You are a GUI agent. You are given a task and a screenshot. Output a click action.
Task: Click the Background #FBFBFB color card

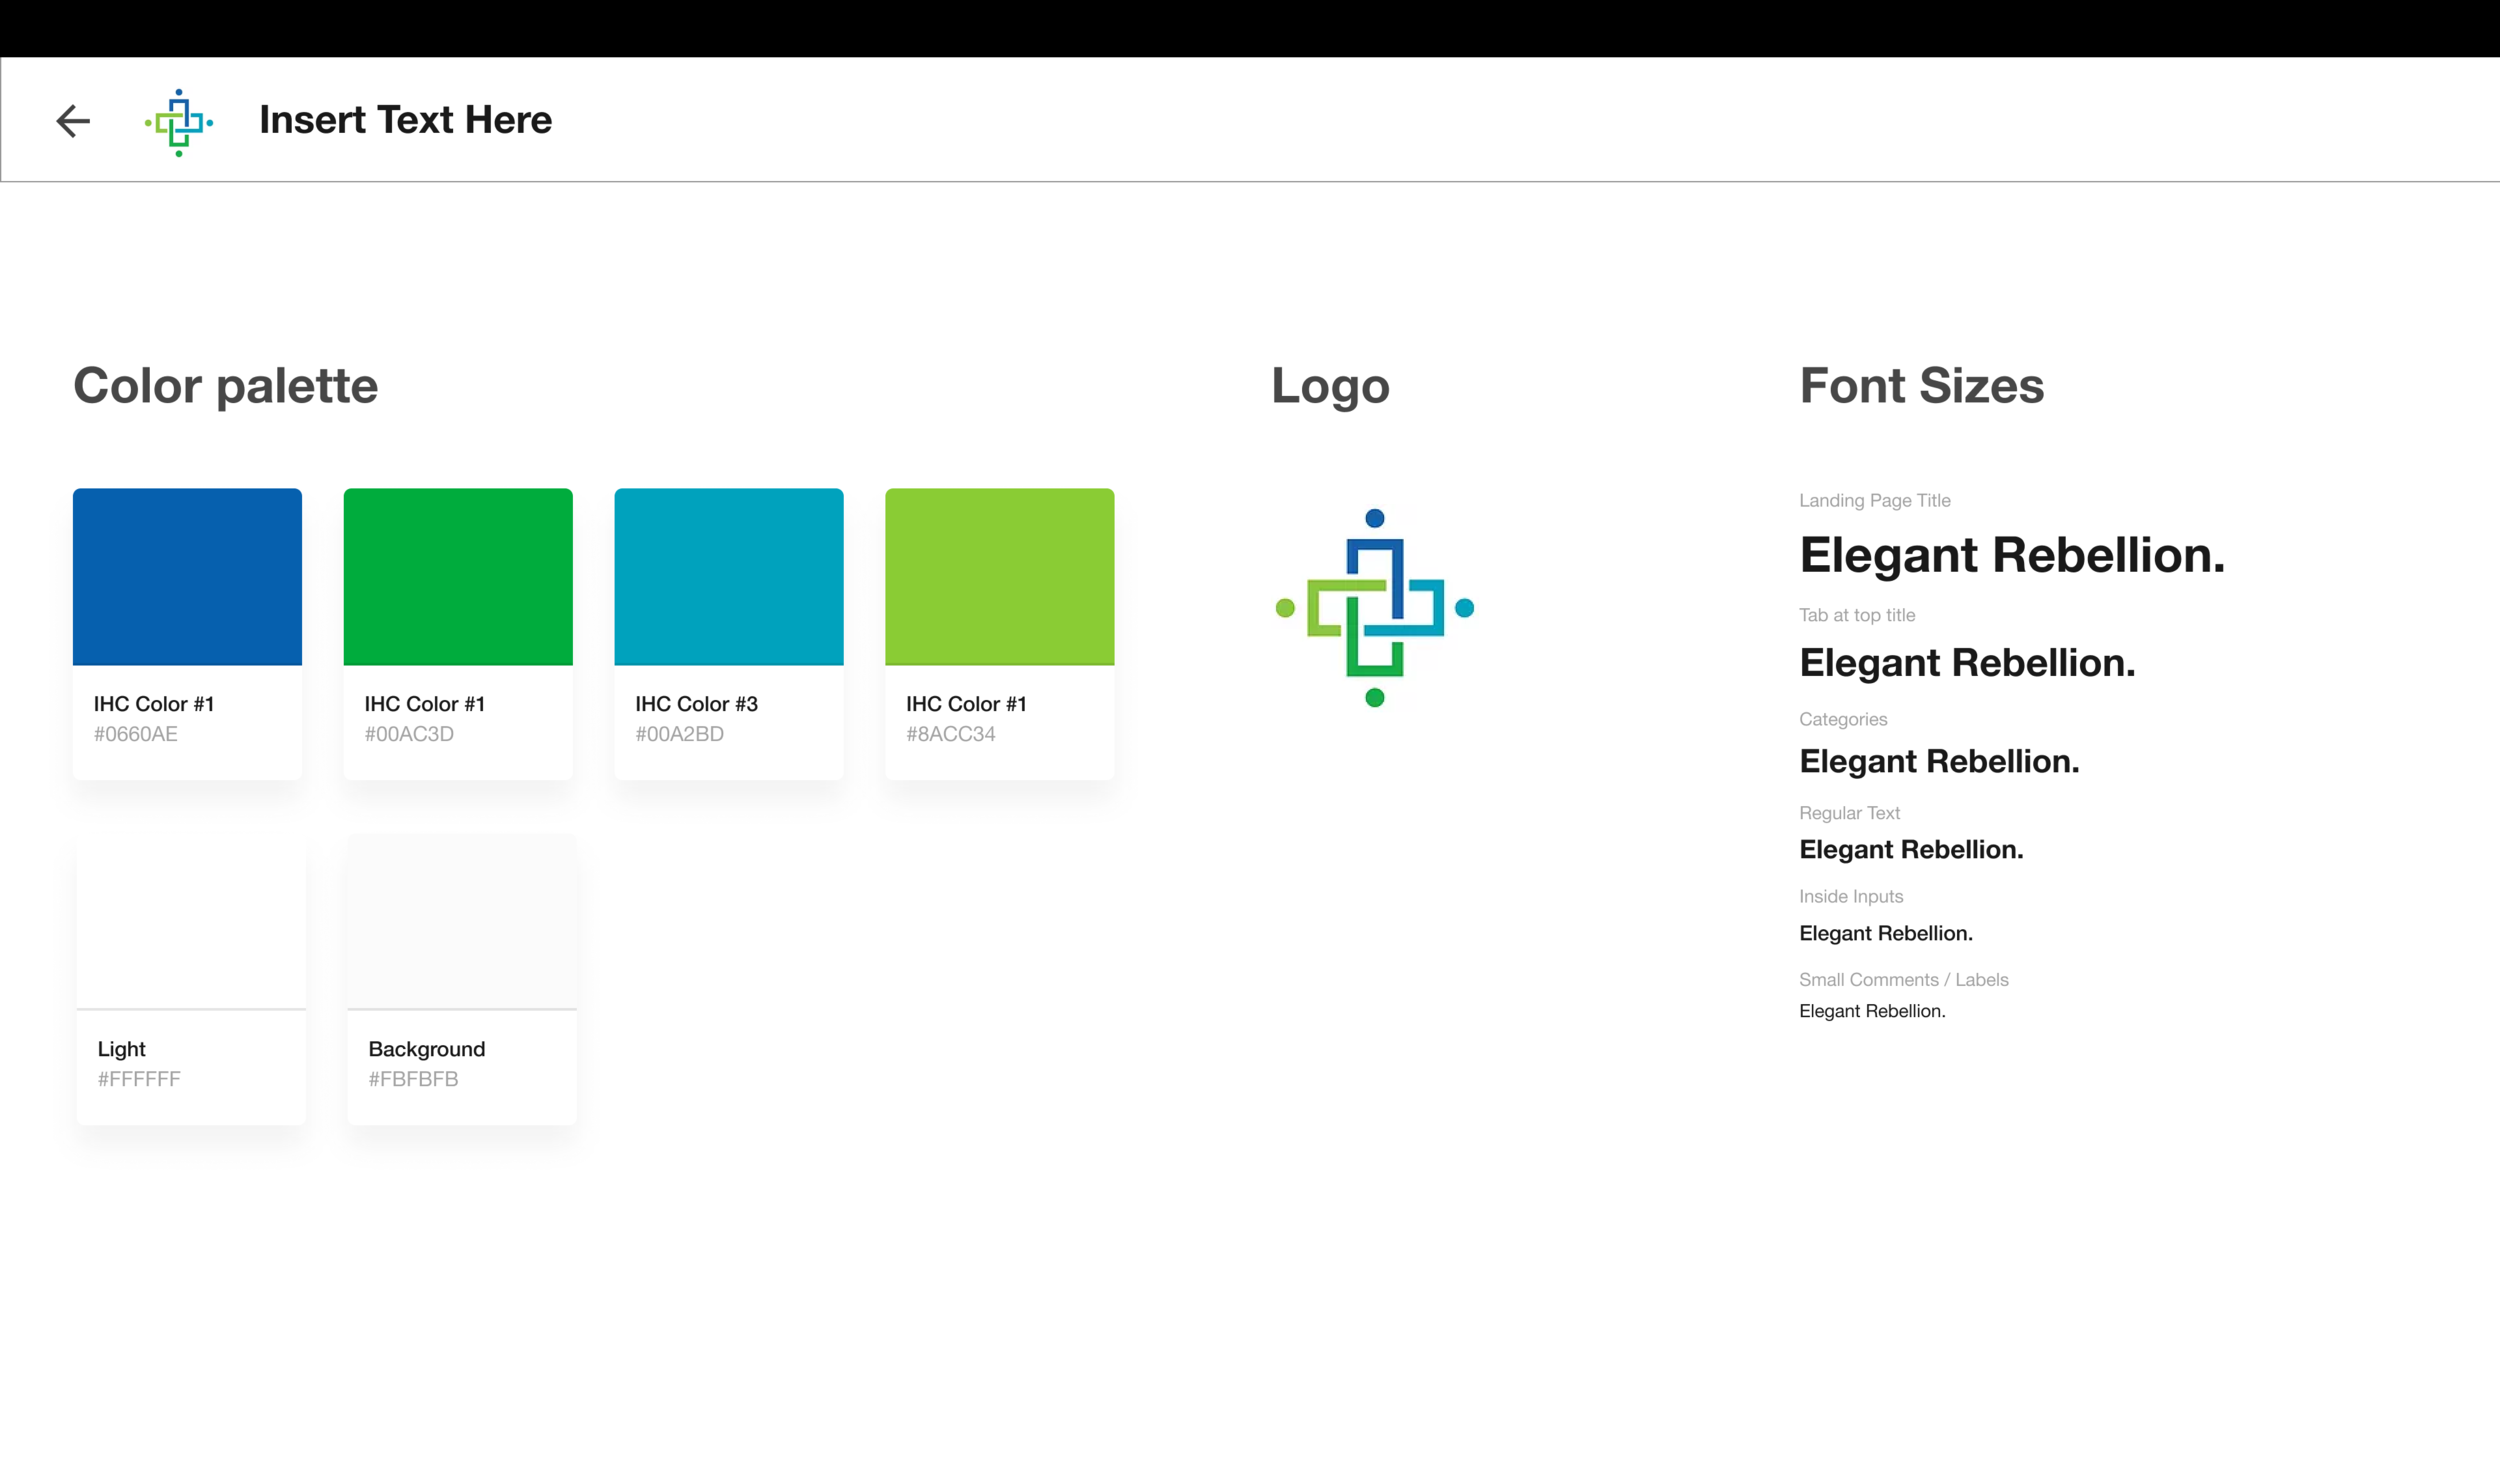point(462,979)
